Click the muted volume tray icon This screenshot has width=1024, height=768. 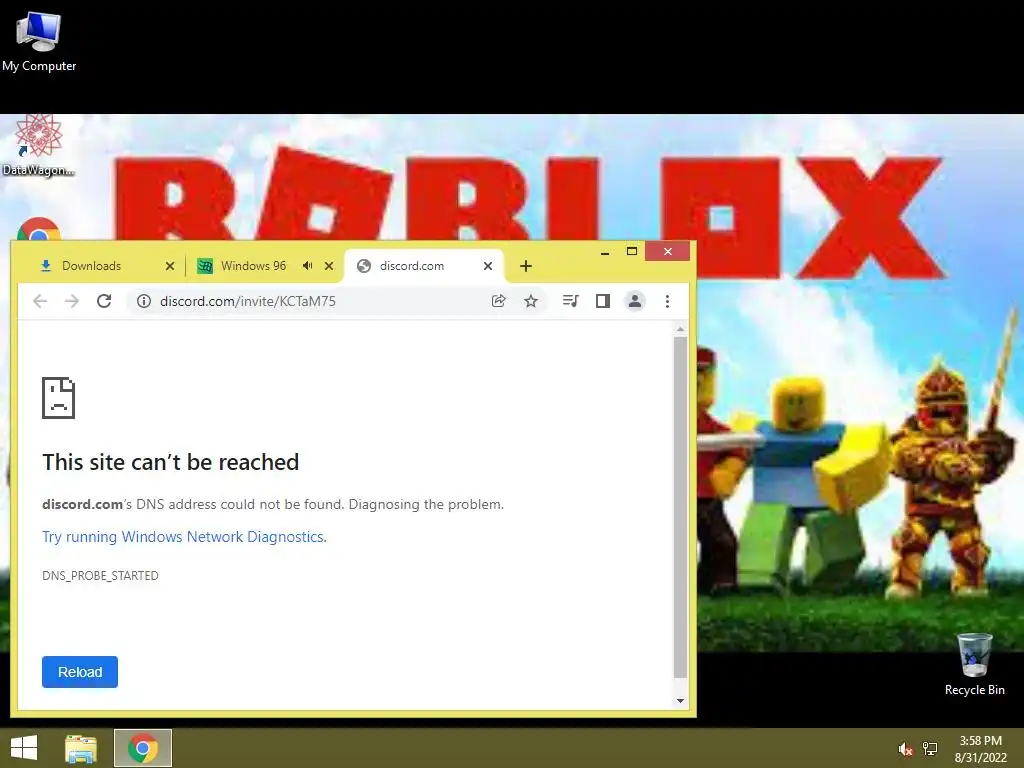[x=905, y=749]
